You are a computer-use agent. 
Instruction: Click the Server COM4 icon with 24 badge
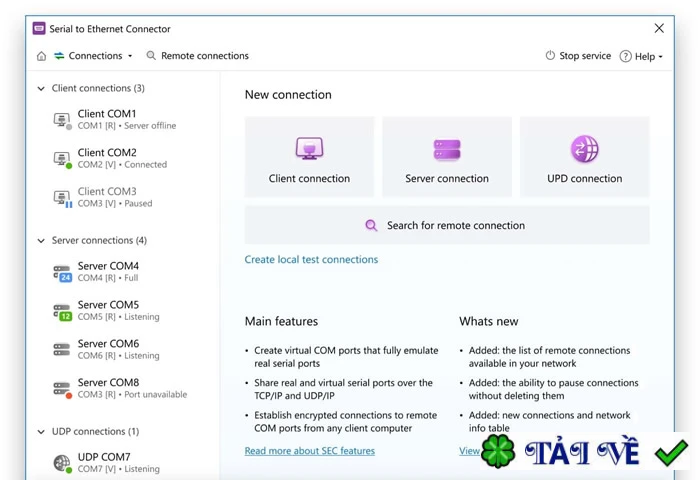tap(62, 272)
